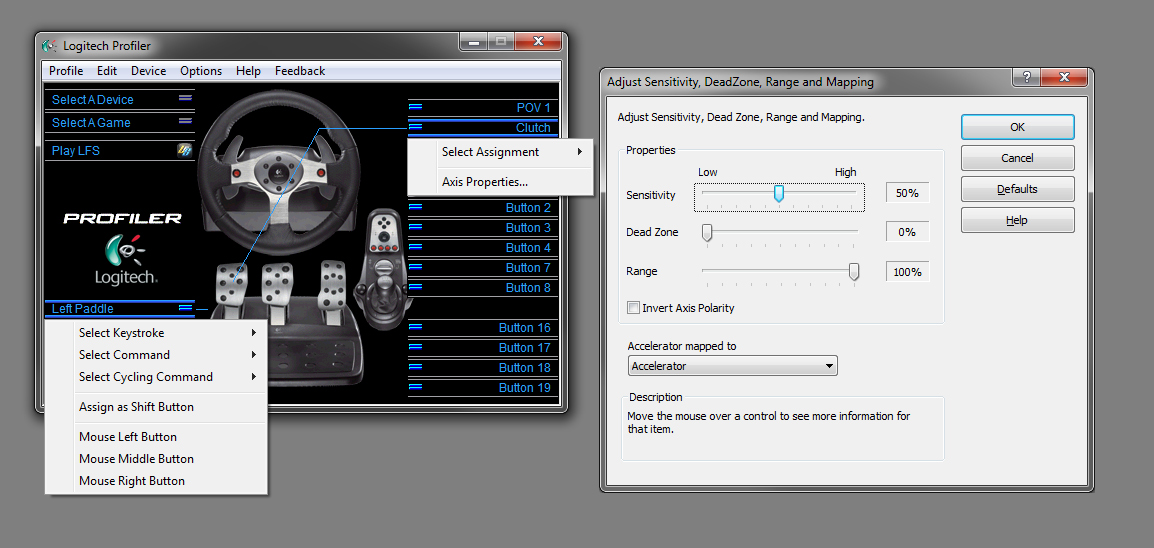Expand Select Cycling Command submenu

[155, 377]
